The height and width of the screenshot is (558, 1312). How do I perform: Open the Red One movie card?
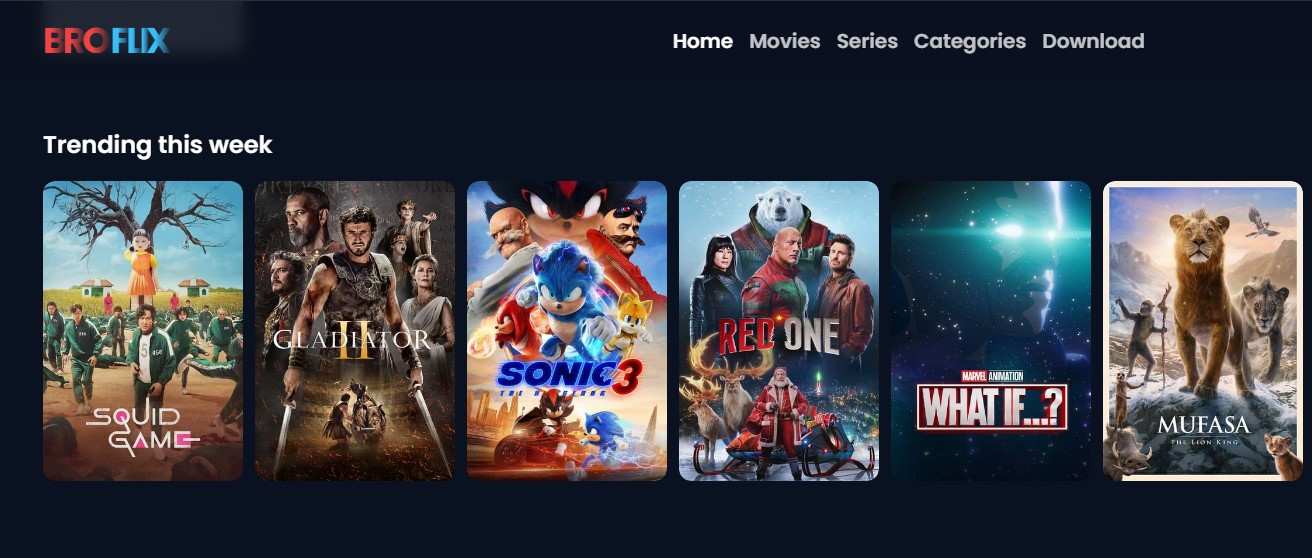pyautogui.click(x=779, y=331)
